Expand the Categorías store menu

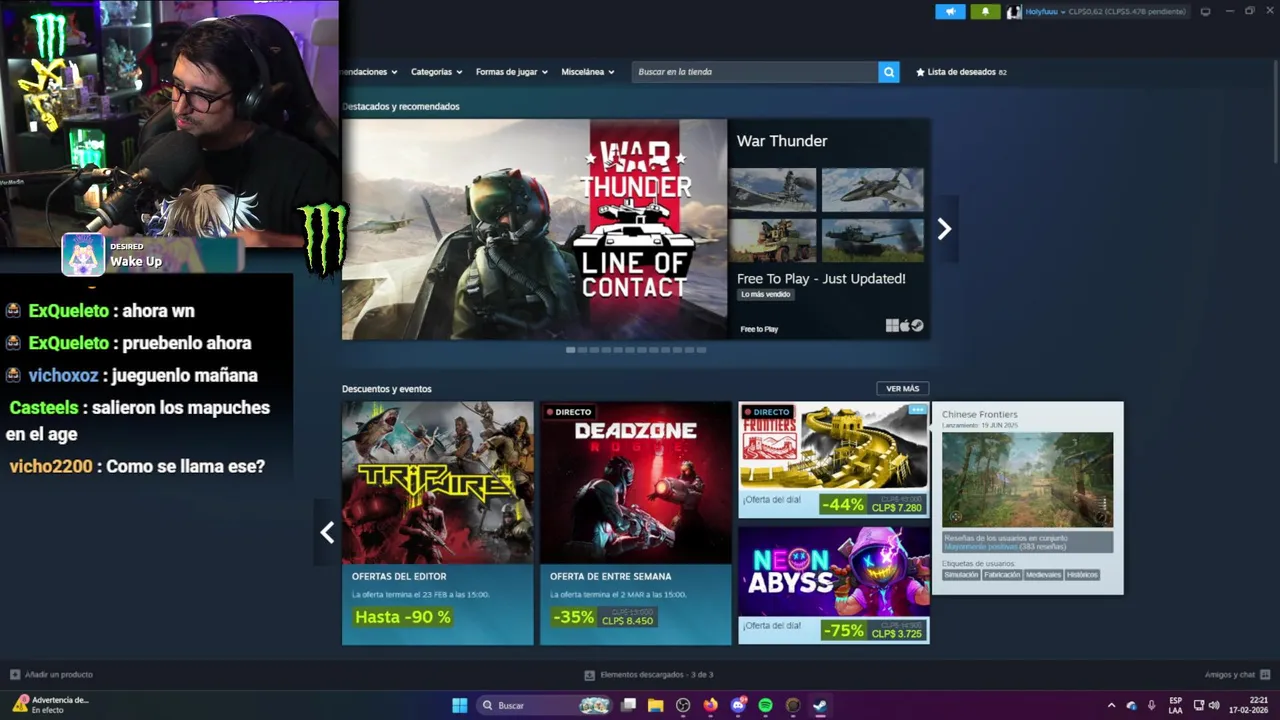[x=437, y=72]
